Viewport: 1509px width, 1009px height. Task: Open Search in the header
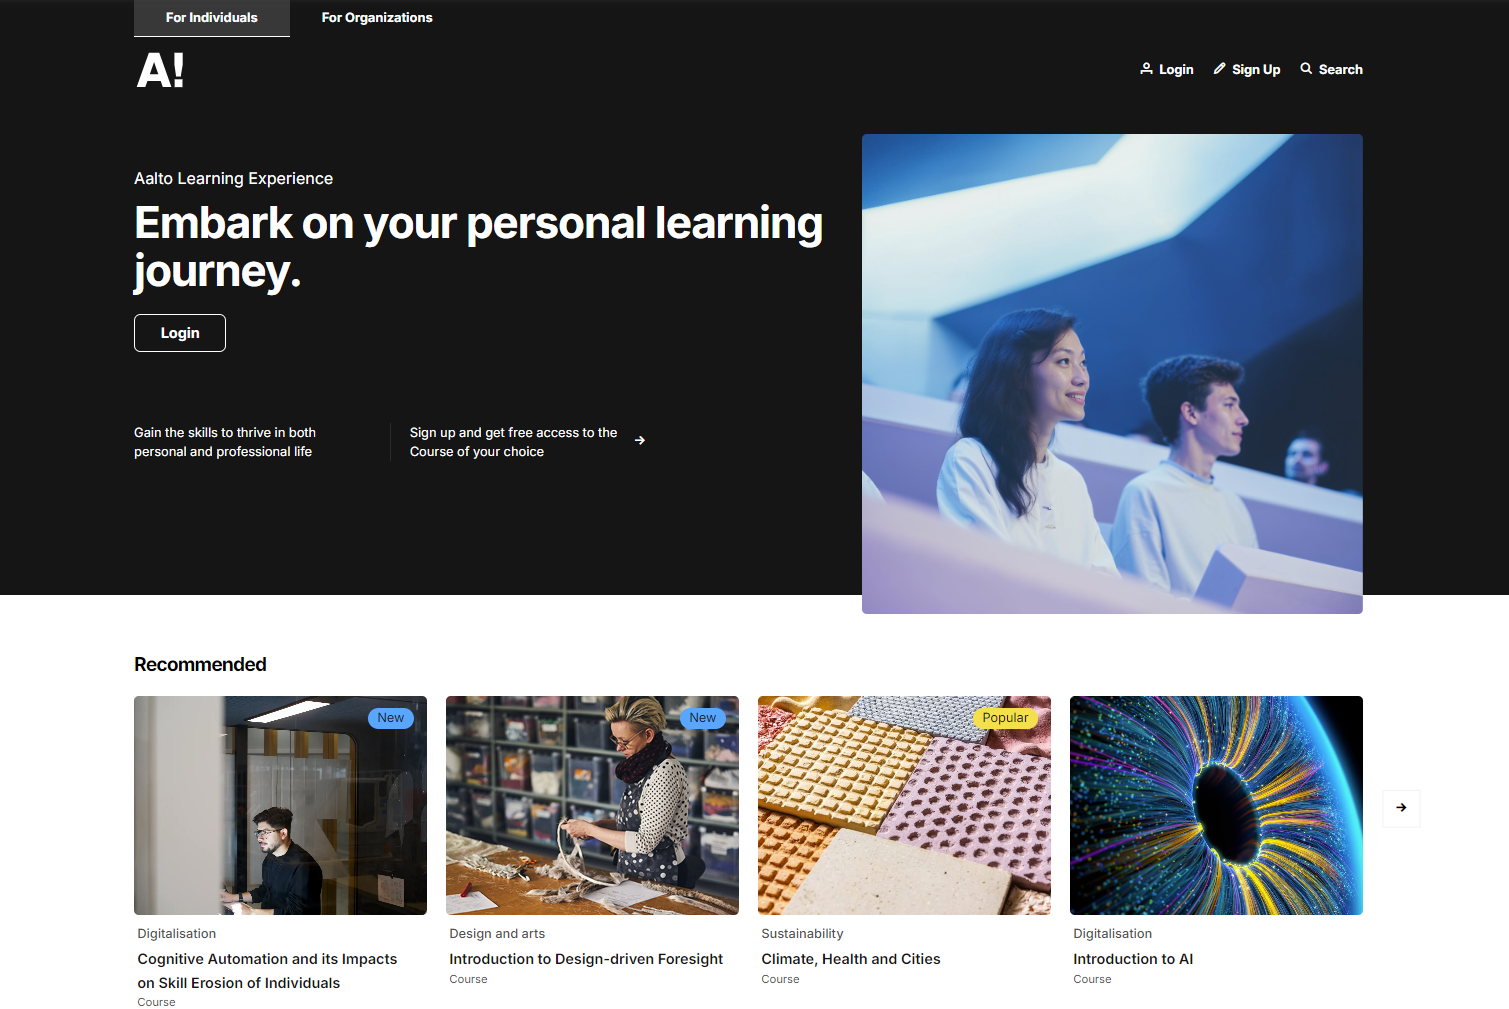point(1331,69)
